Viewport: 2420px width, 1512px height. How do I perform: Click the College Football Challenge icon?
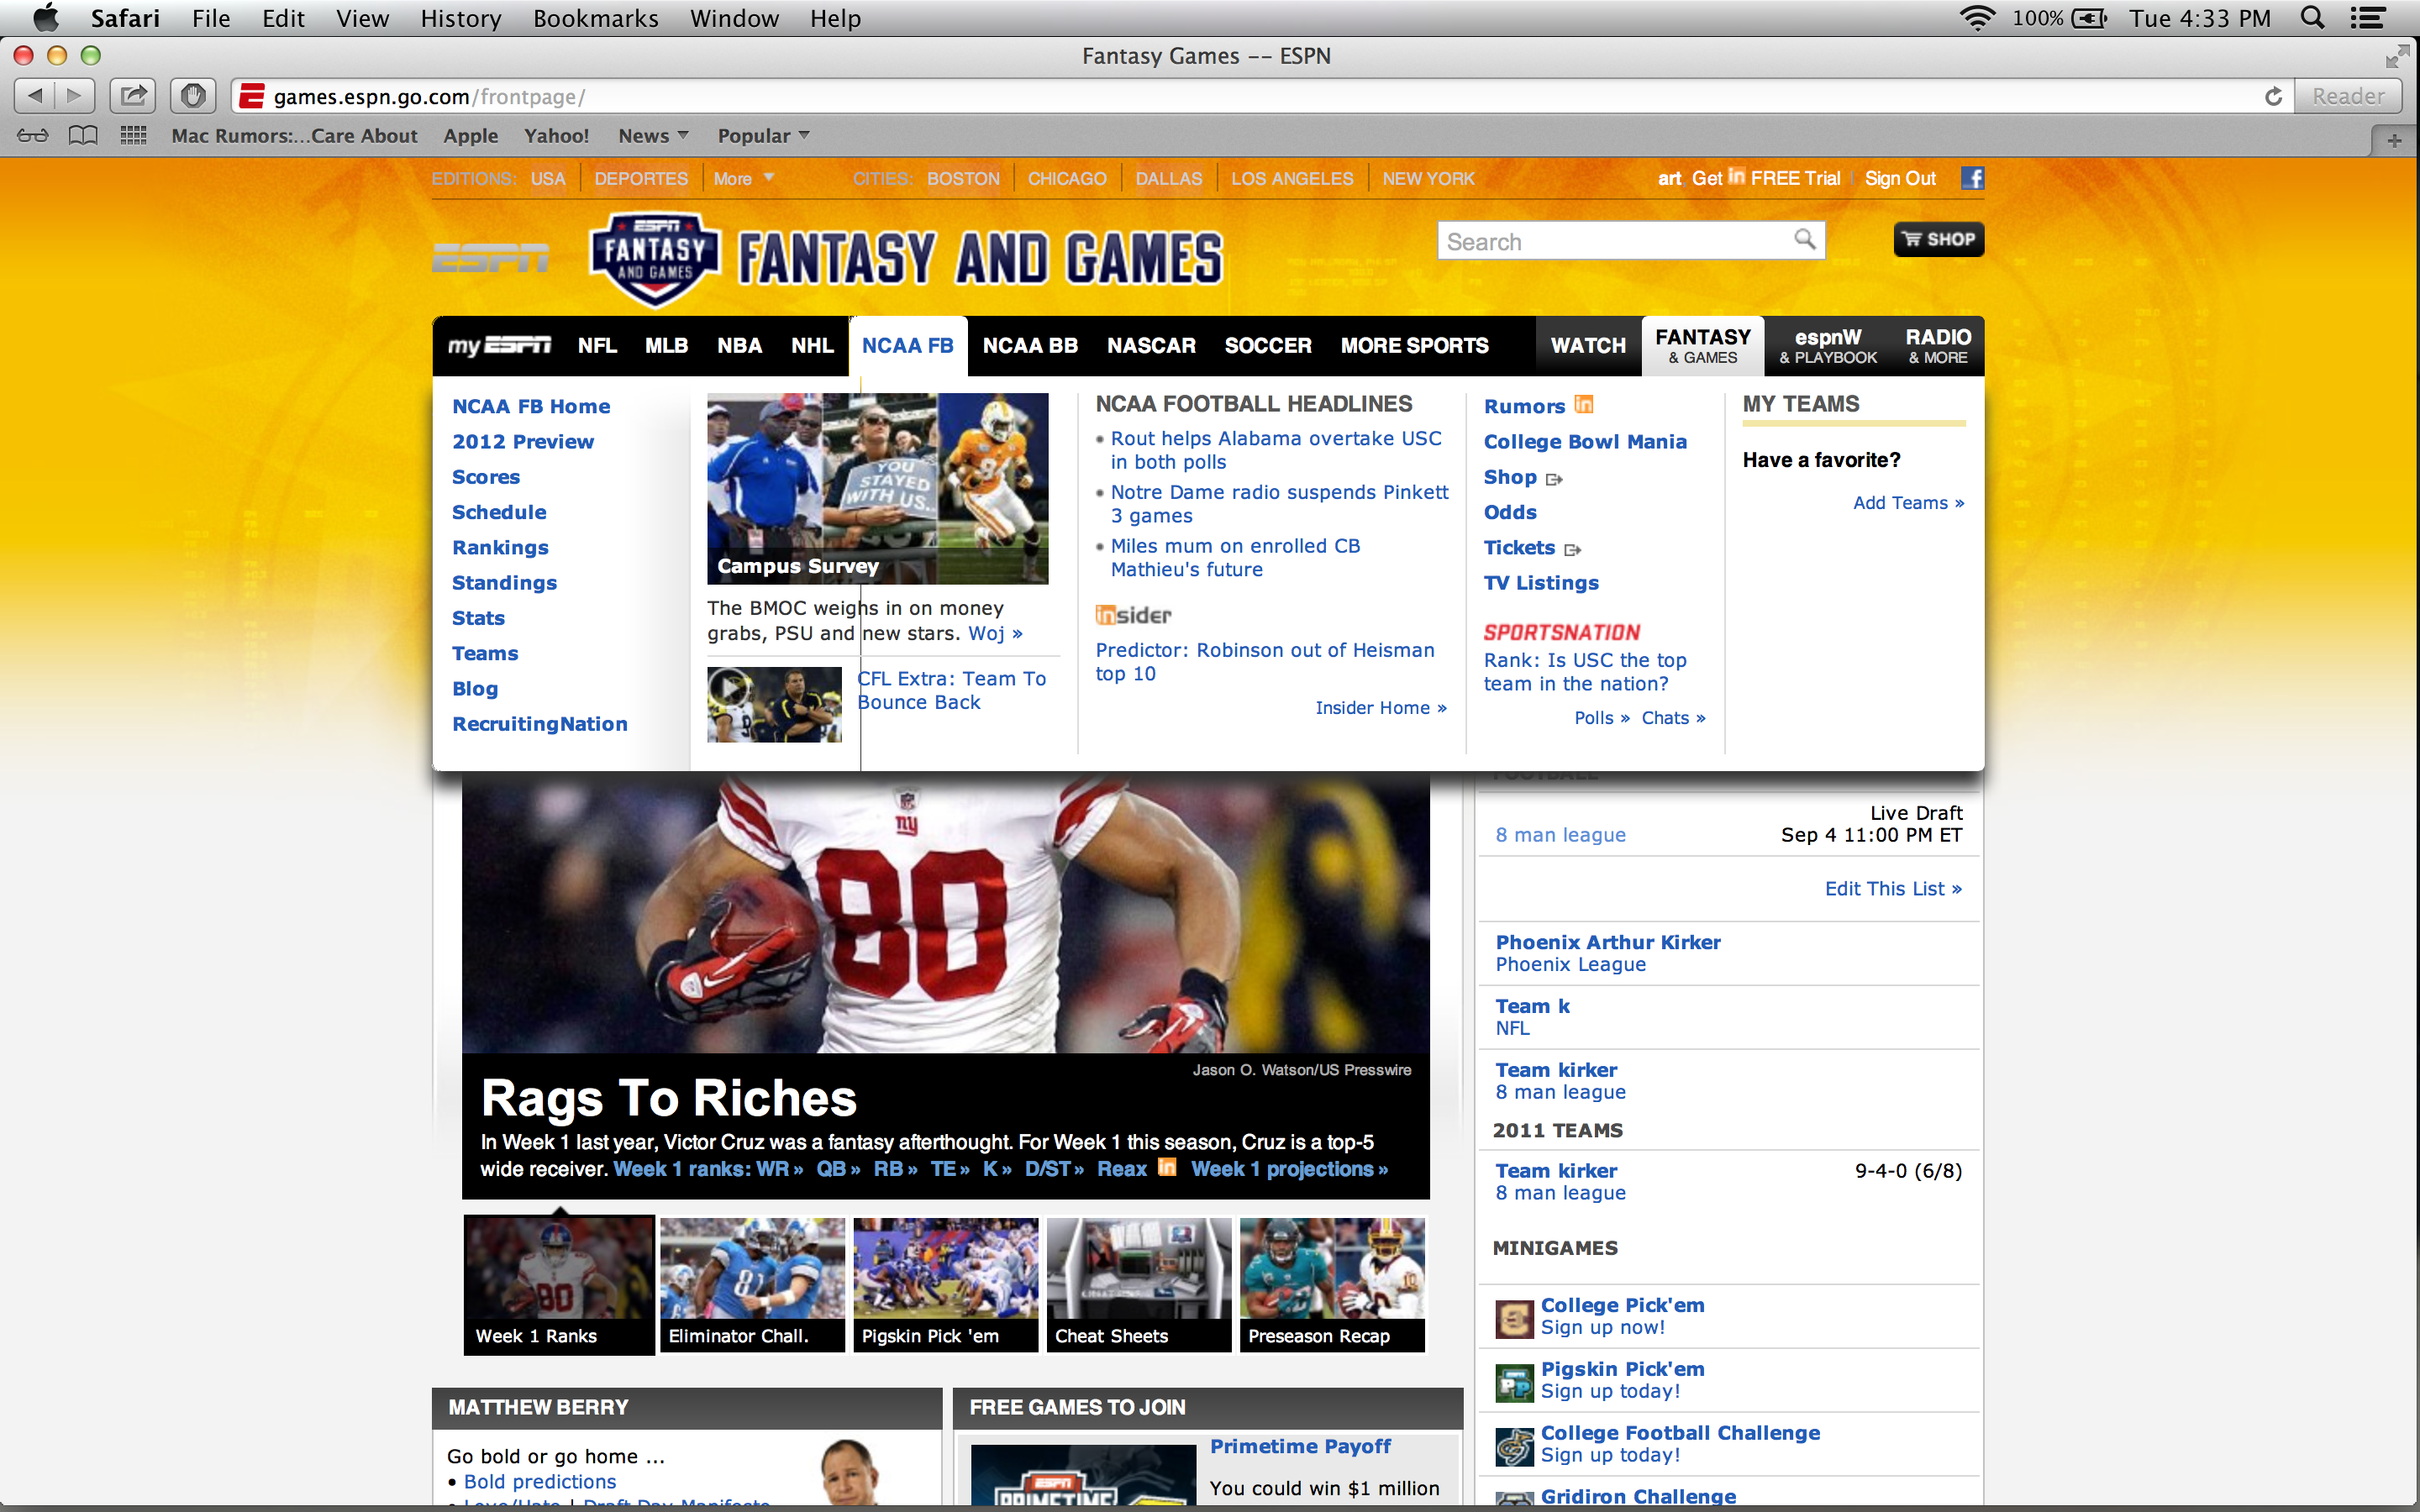coord(1514,1446)
